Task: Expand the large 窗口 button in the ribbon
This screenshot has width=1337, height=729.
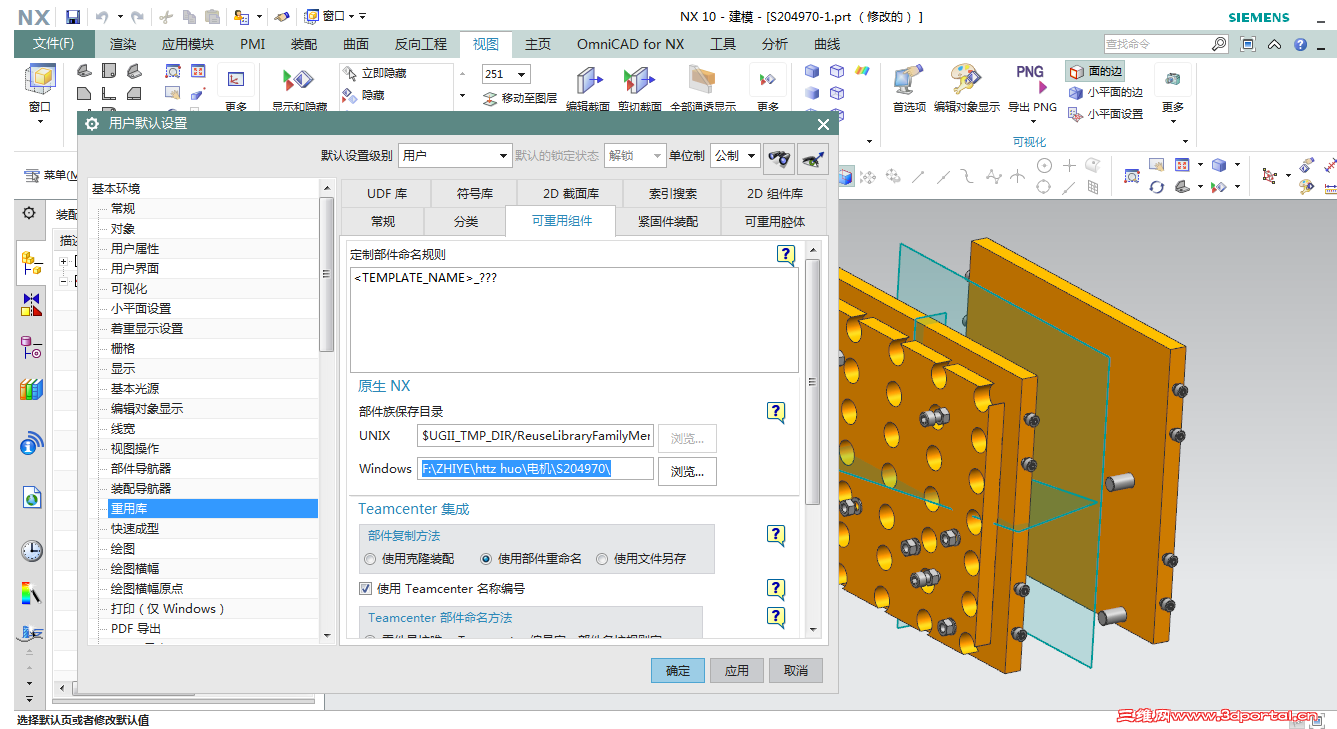Action: click(40, 94)
